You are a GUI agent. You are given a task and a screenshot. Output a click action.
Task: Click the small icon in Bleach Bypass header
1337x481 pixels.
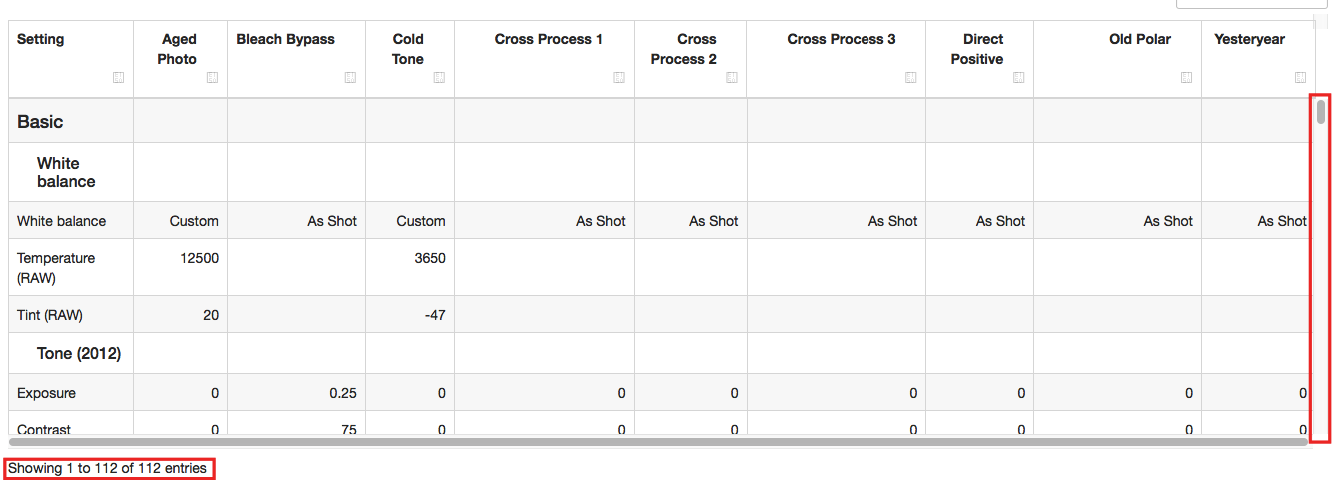pyautogui.click(x=350, y=78)
